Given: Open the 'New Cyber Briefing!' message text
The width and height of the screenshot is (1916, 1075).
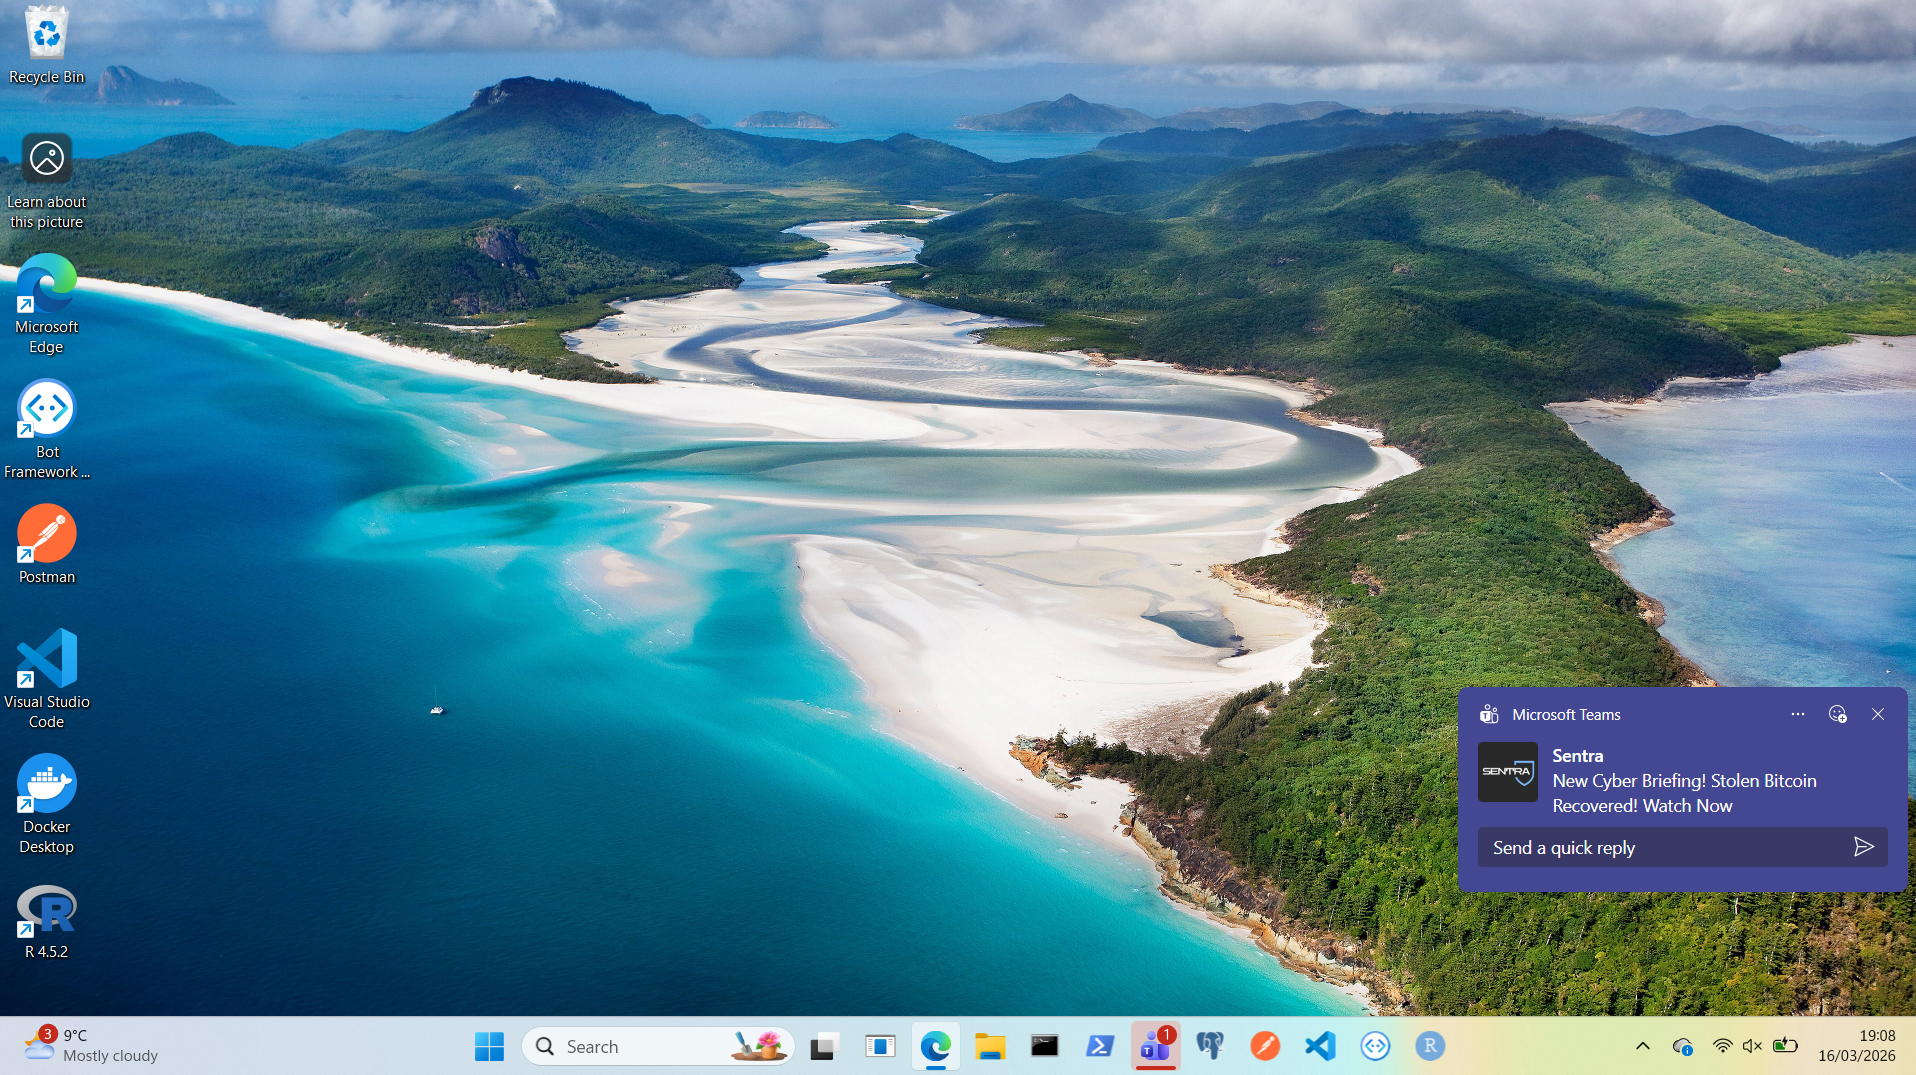Looking at the screenshot, I should pyautogui.click(x=1684, y=793).
